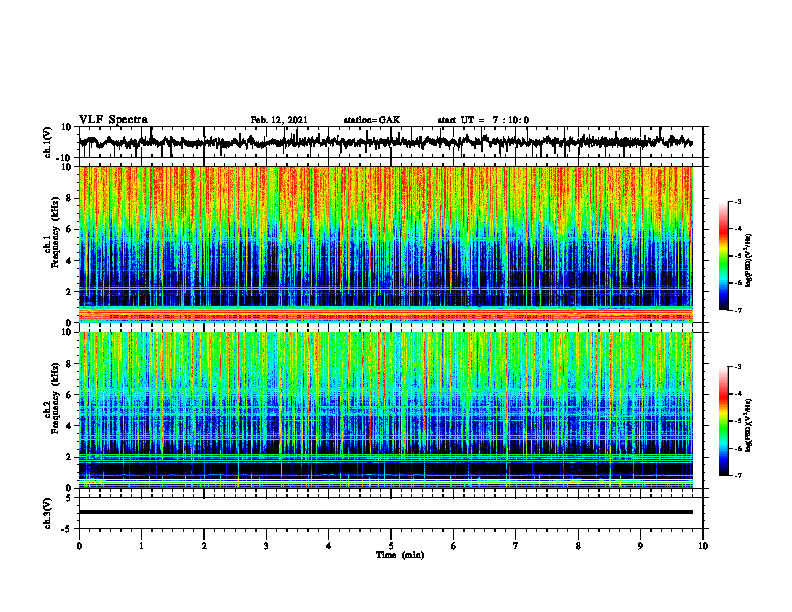Click the "ch.1(V)" waveform axis label
This screenshot has width=792, height=612.
[x=48, y=142]
